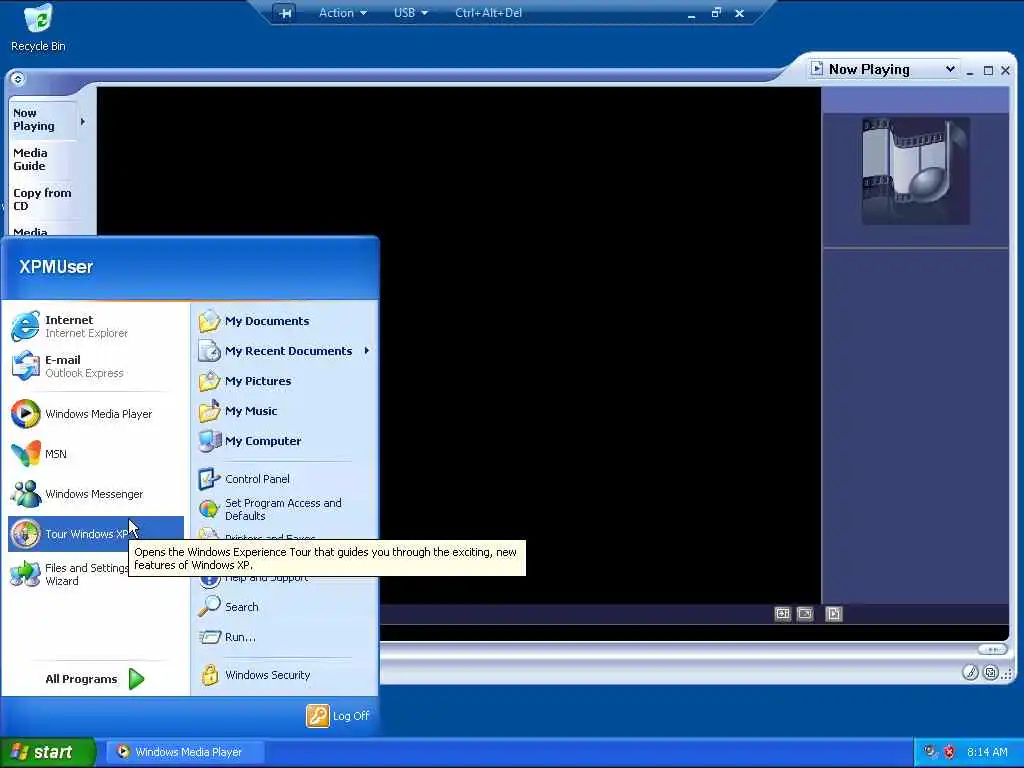Open Set Program Access and Defaults
The image size is (1024, 768).
coord(285,509)
